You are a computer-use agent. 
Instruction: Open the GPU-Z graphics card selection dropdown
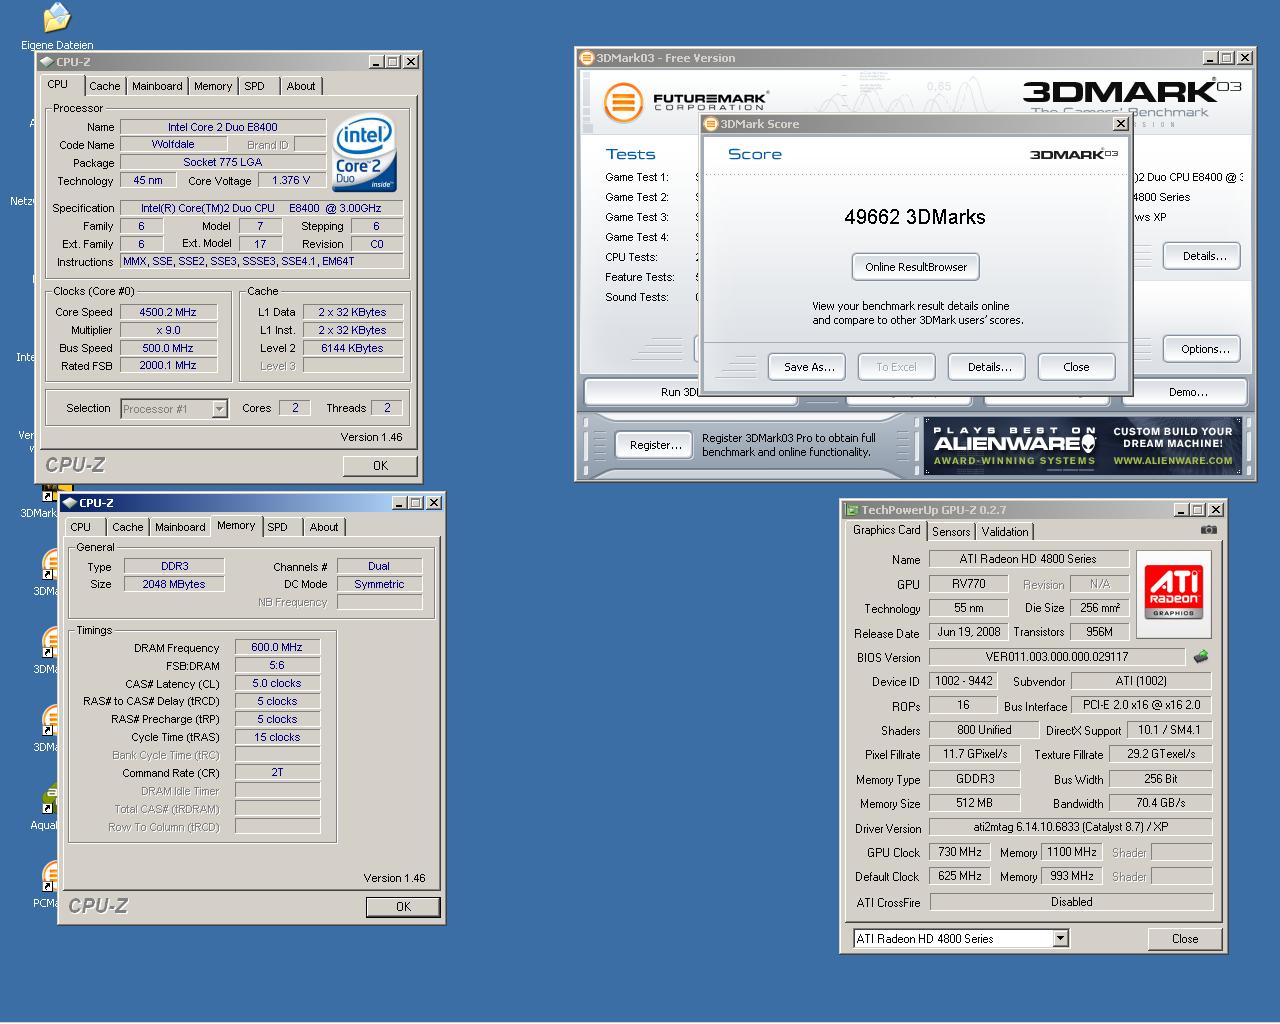[x=1060, y=938]
